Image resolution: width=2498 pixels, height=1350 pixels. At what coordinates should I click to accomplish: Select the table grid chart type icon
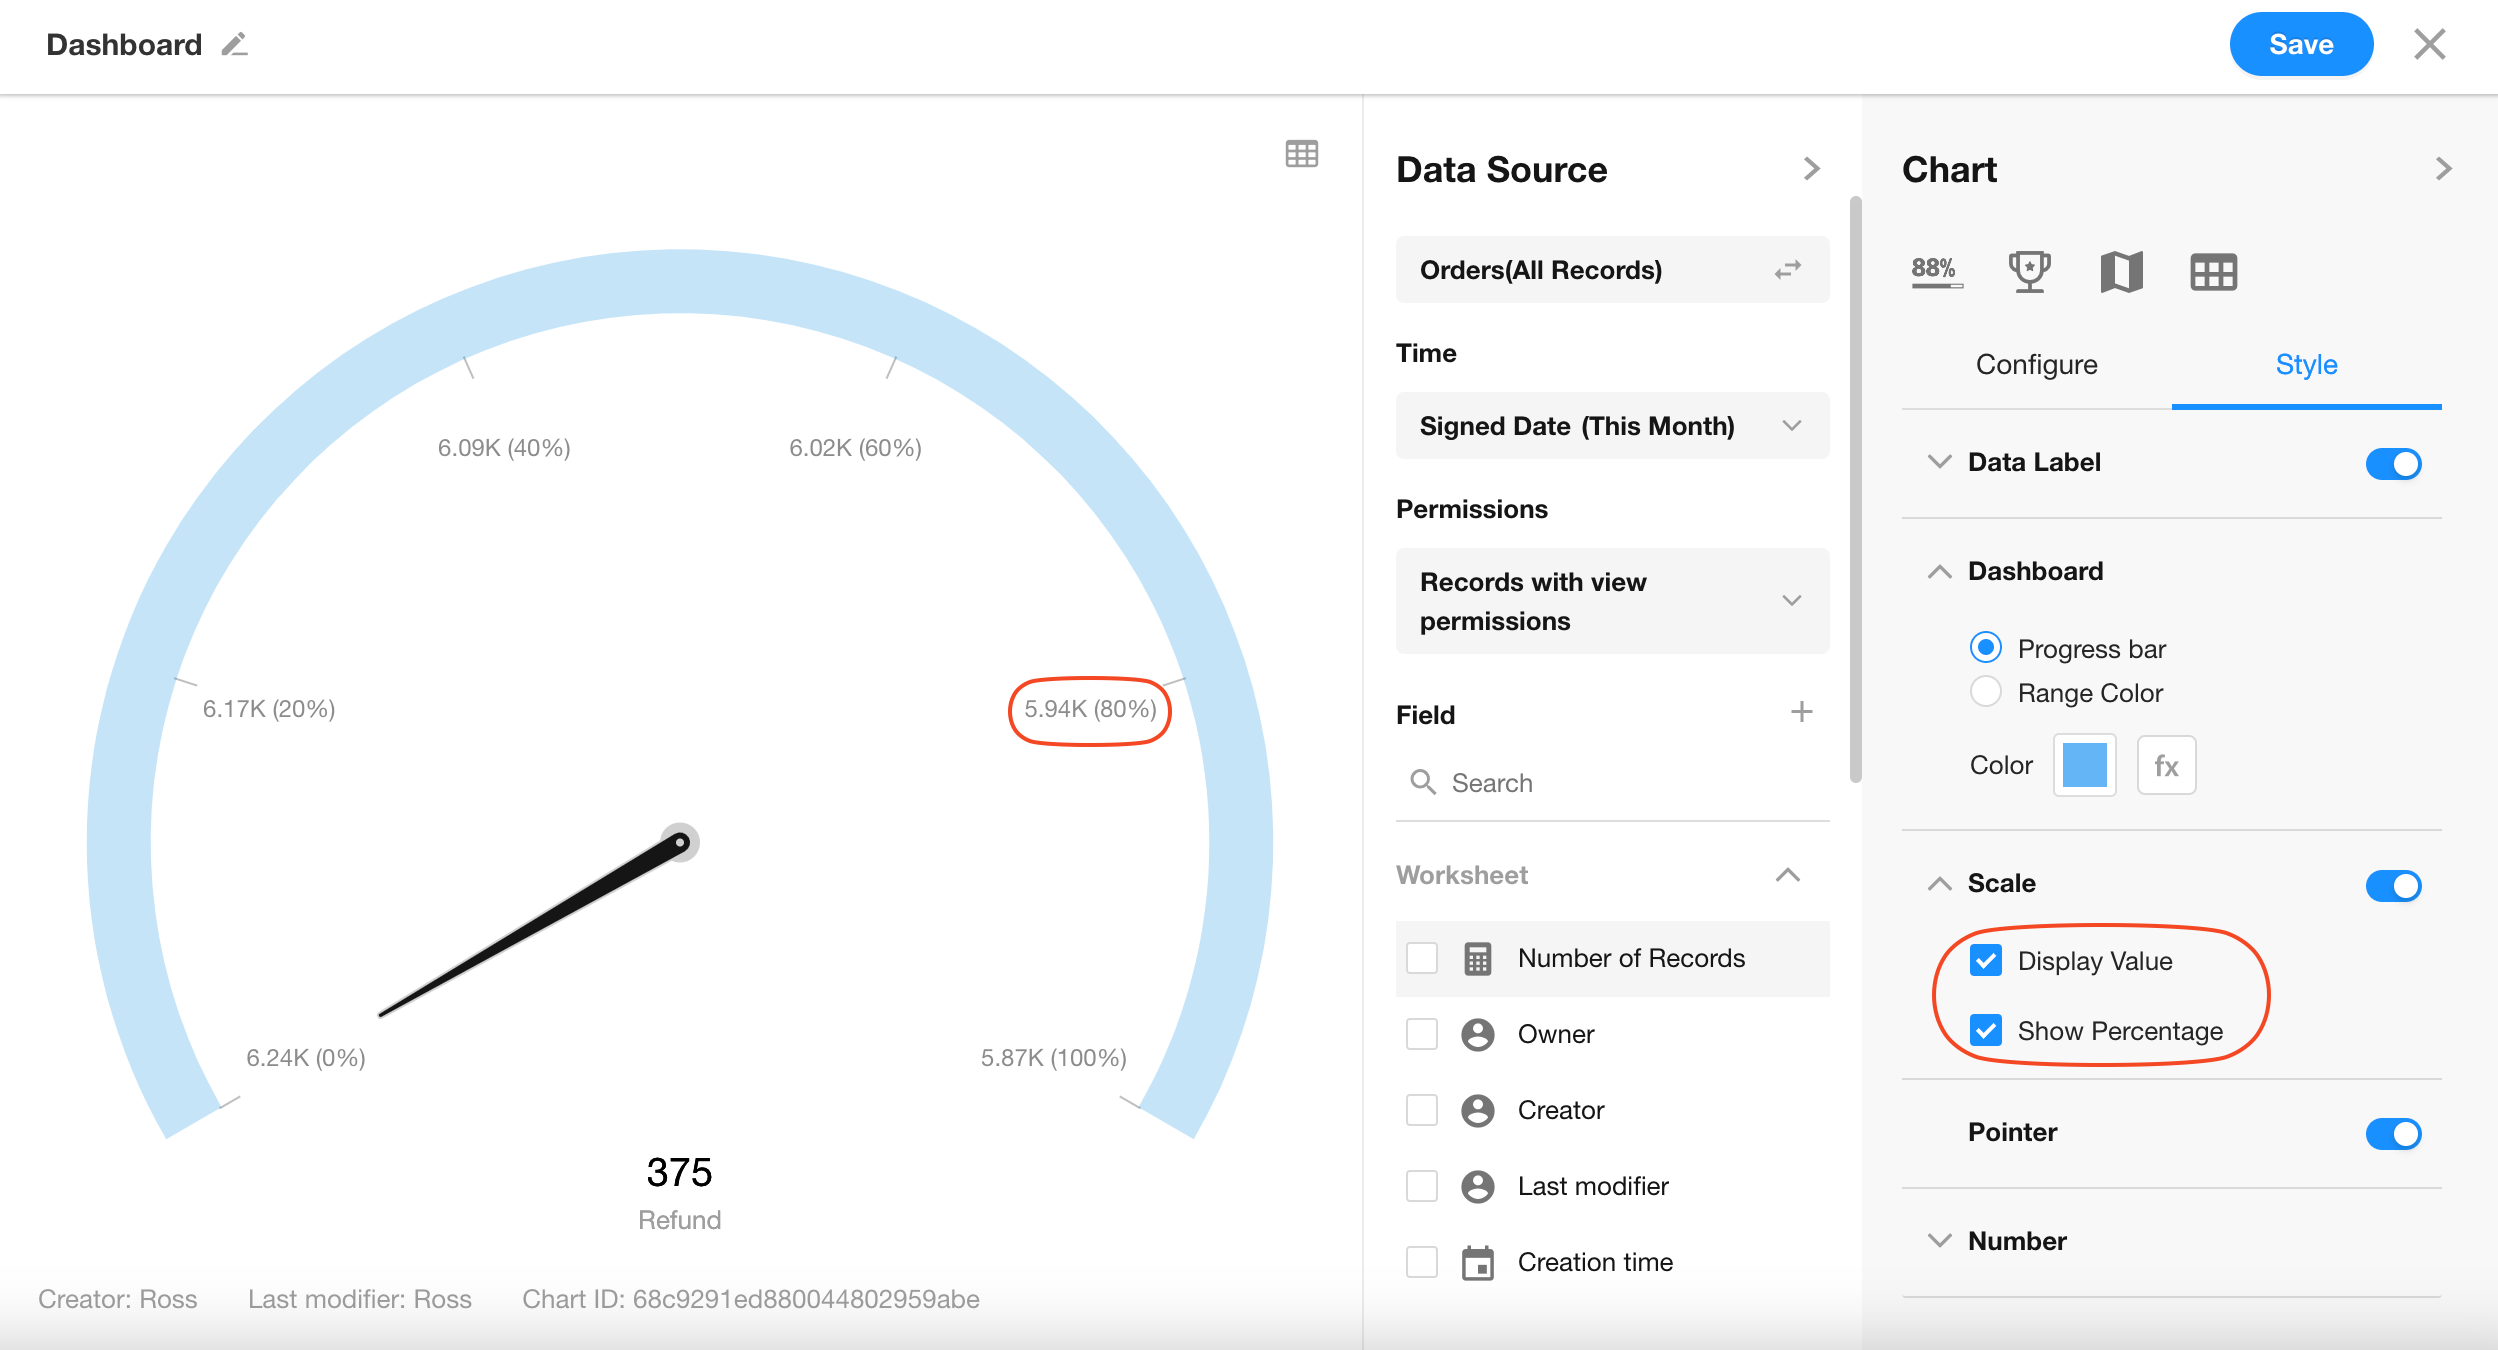coord(2213,271)
